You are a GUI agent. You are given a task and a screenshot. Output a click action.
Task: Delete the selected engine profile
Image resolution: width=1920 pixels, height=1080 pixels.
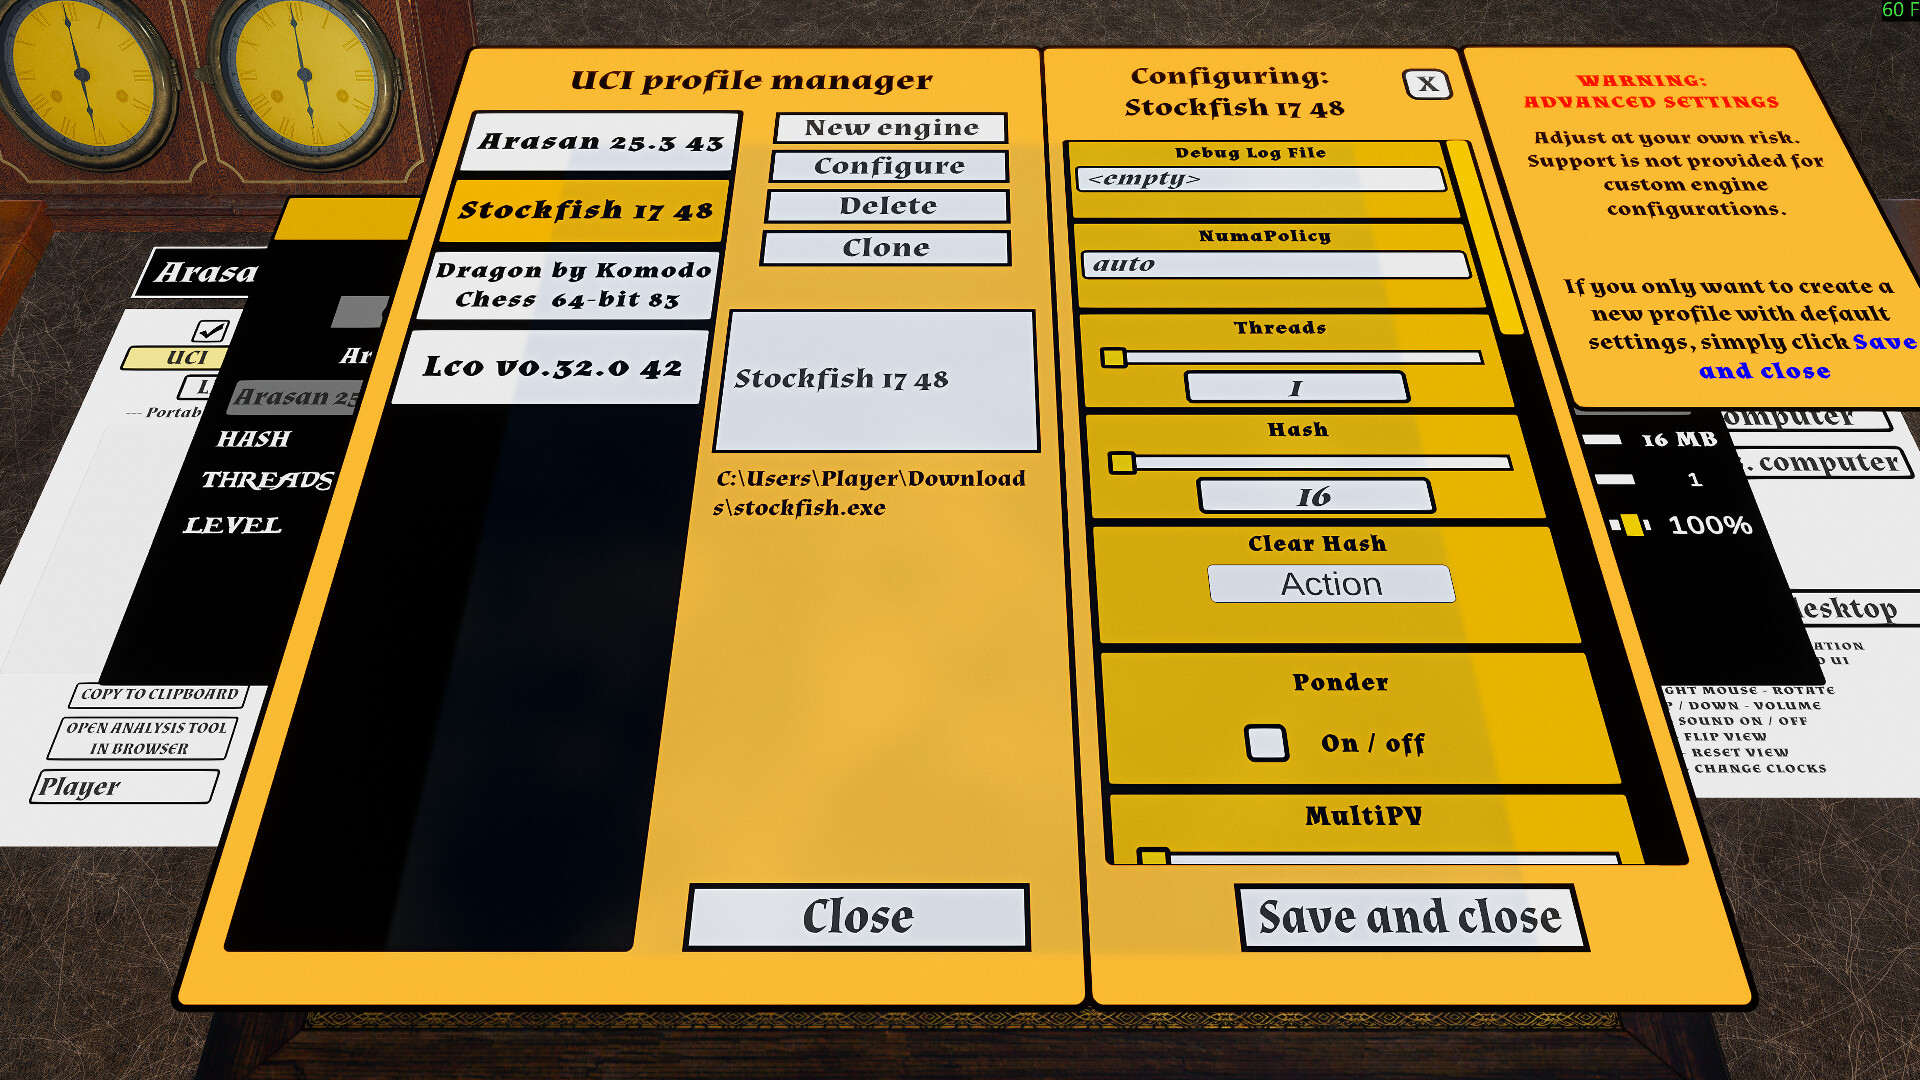click(888, 206)
